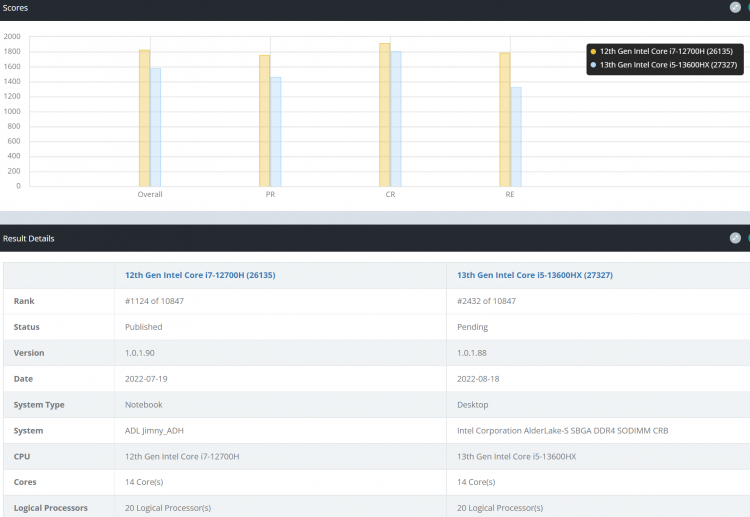Click the light blue legend color dot
This screenshot has width=750, height=517.
tap(594, 65)
